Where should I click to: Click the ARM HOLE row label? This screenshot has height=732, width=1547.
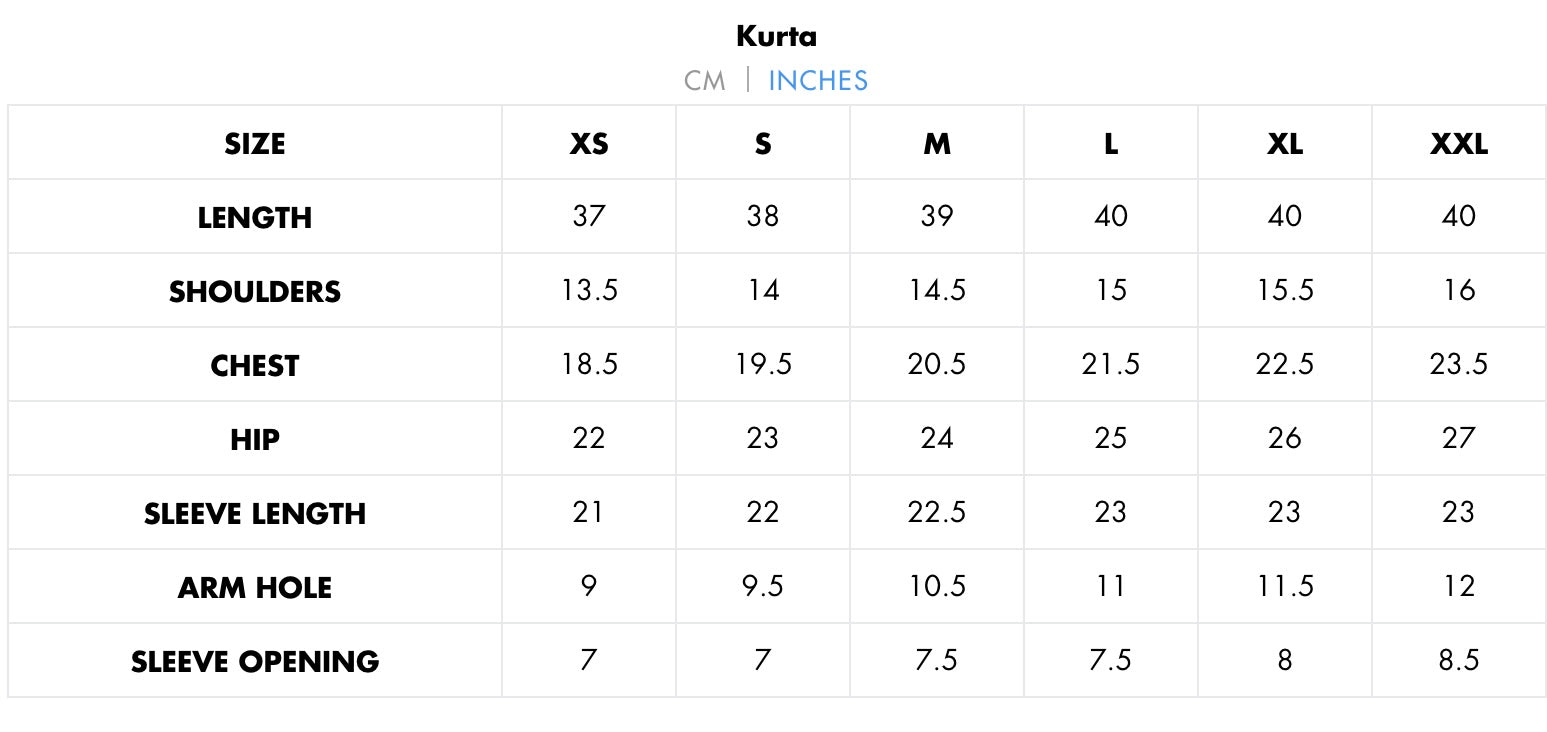click(255, 588)
